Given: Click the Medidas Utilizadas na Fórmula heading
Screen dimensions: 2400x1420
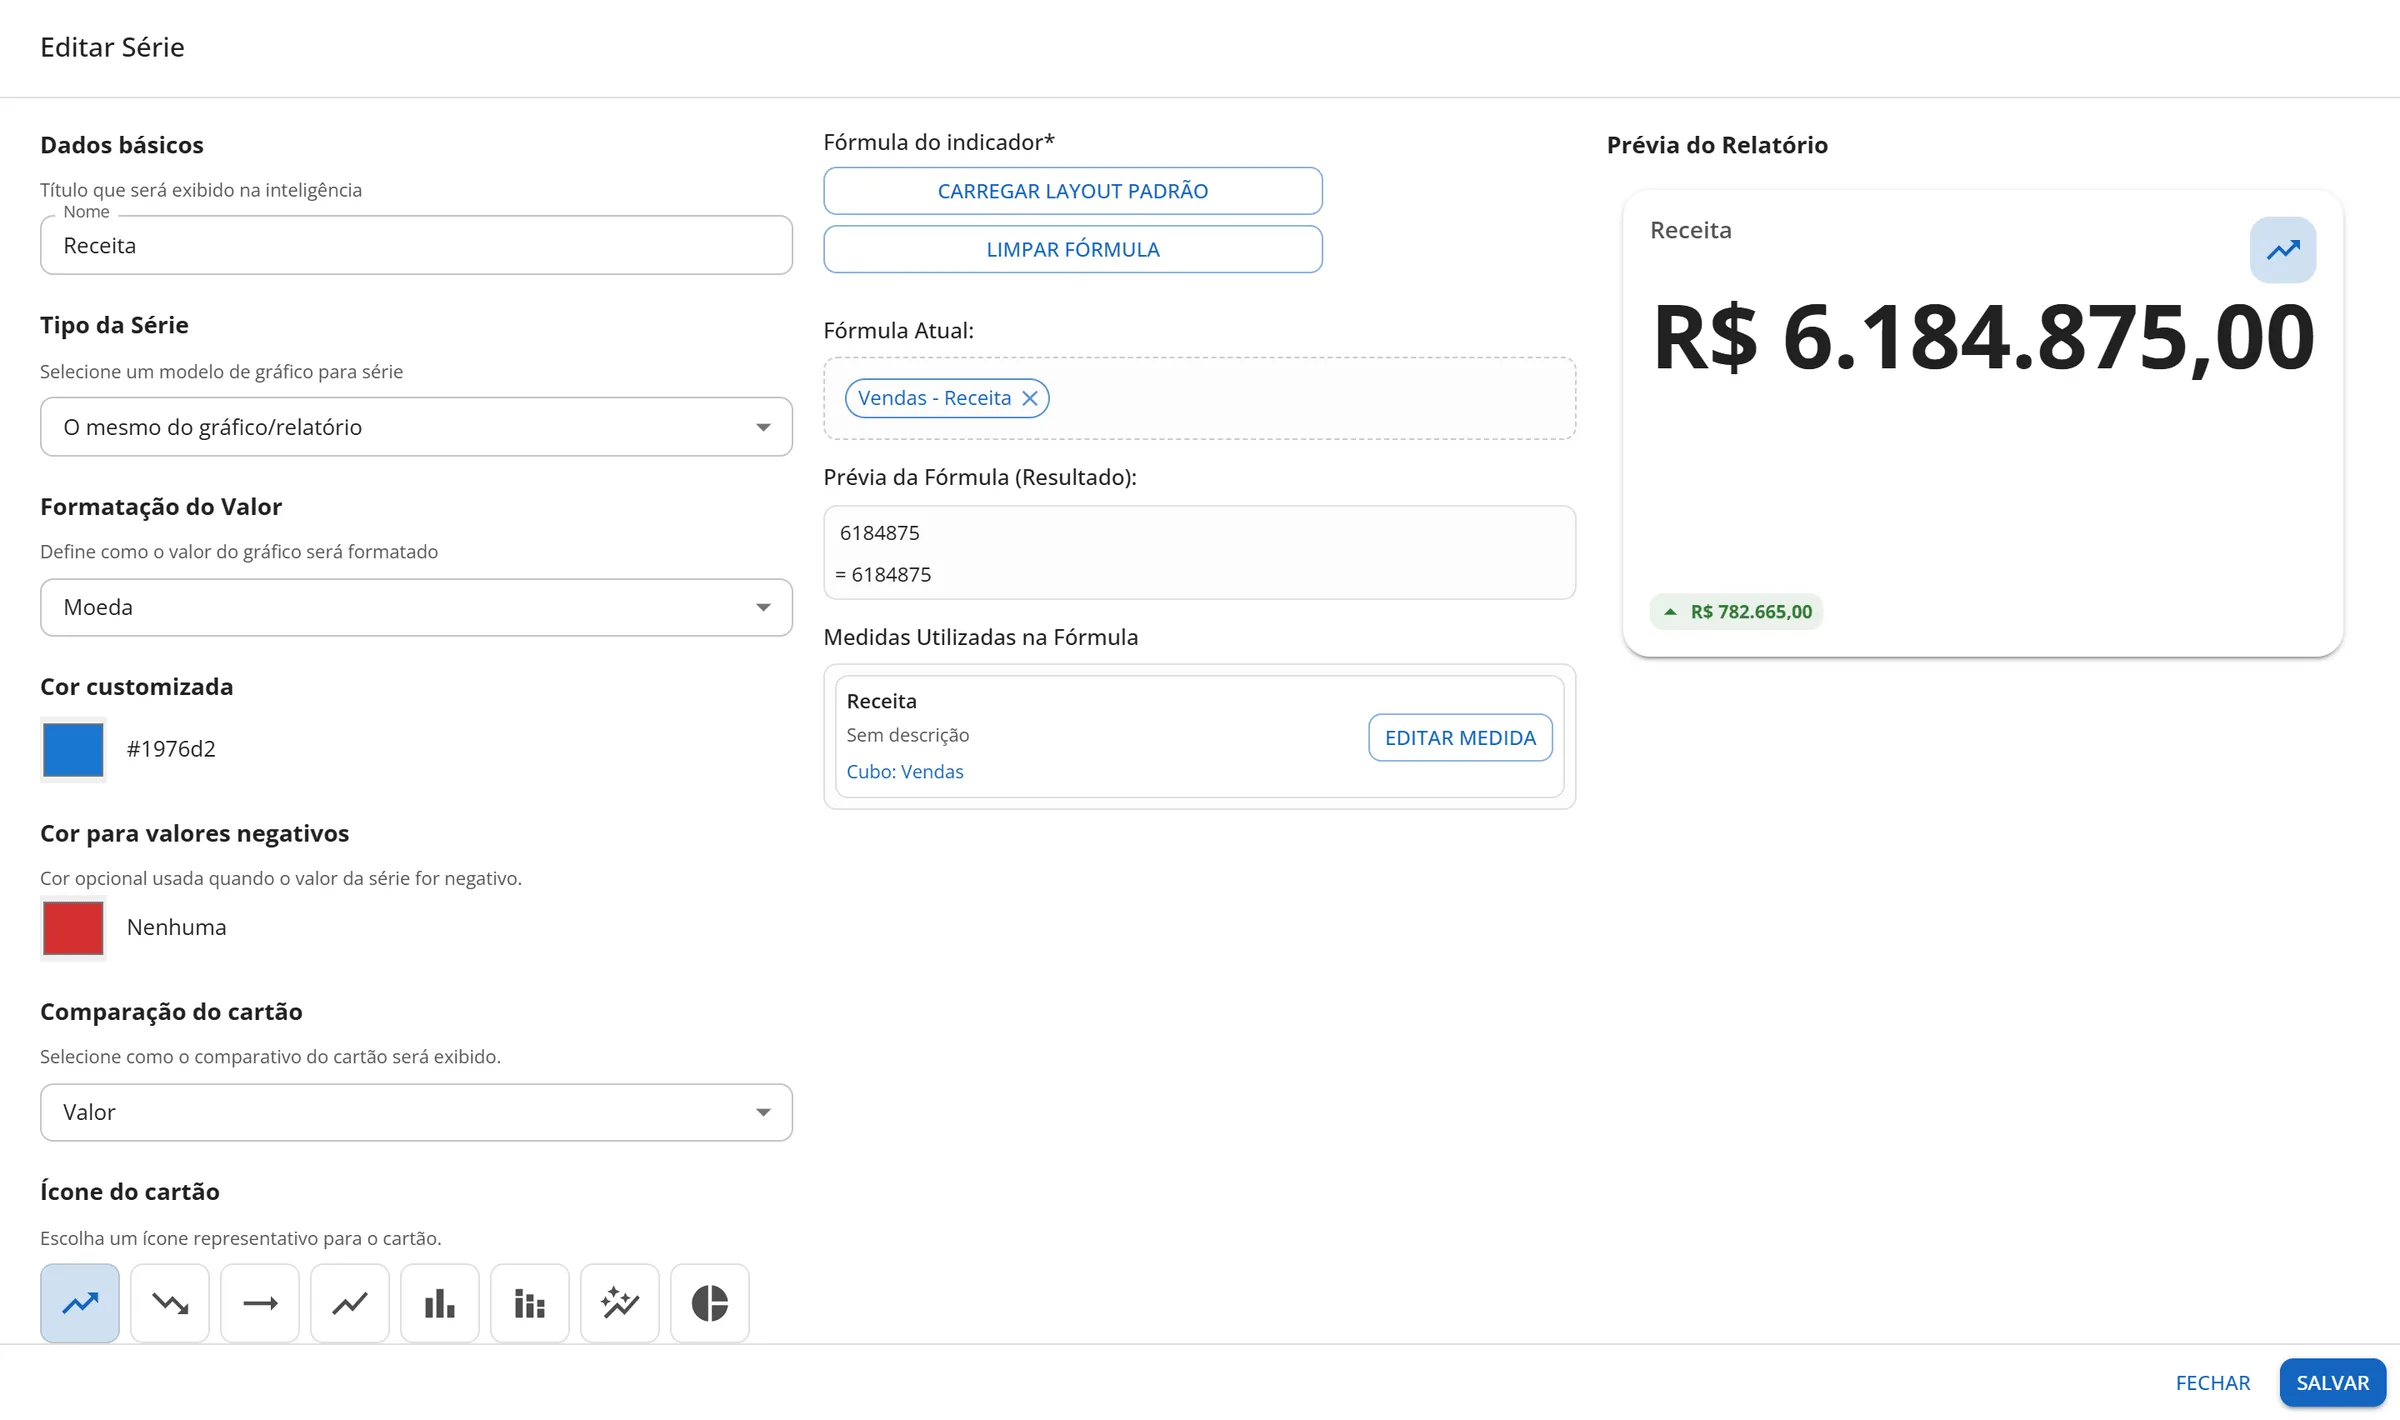Looking at the screenshot, I should pyautogui.click(x=981, y=637).
